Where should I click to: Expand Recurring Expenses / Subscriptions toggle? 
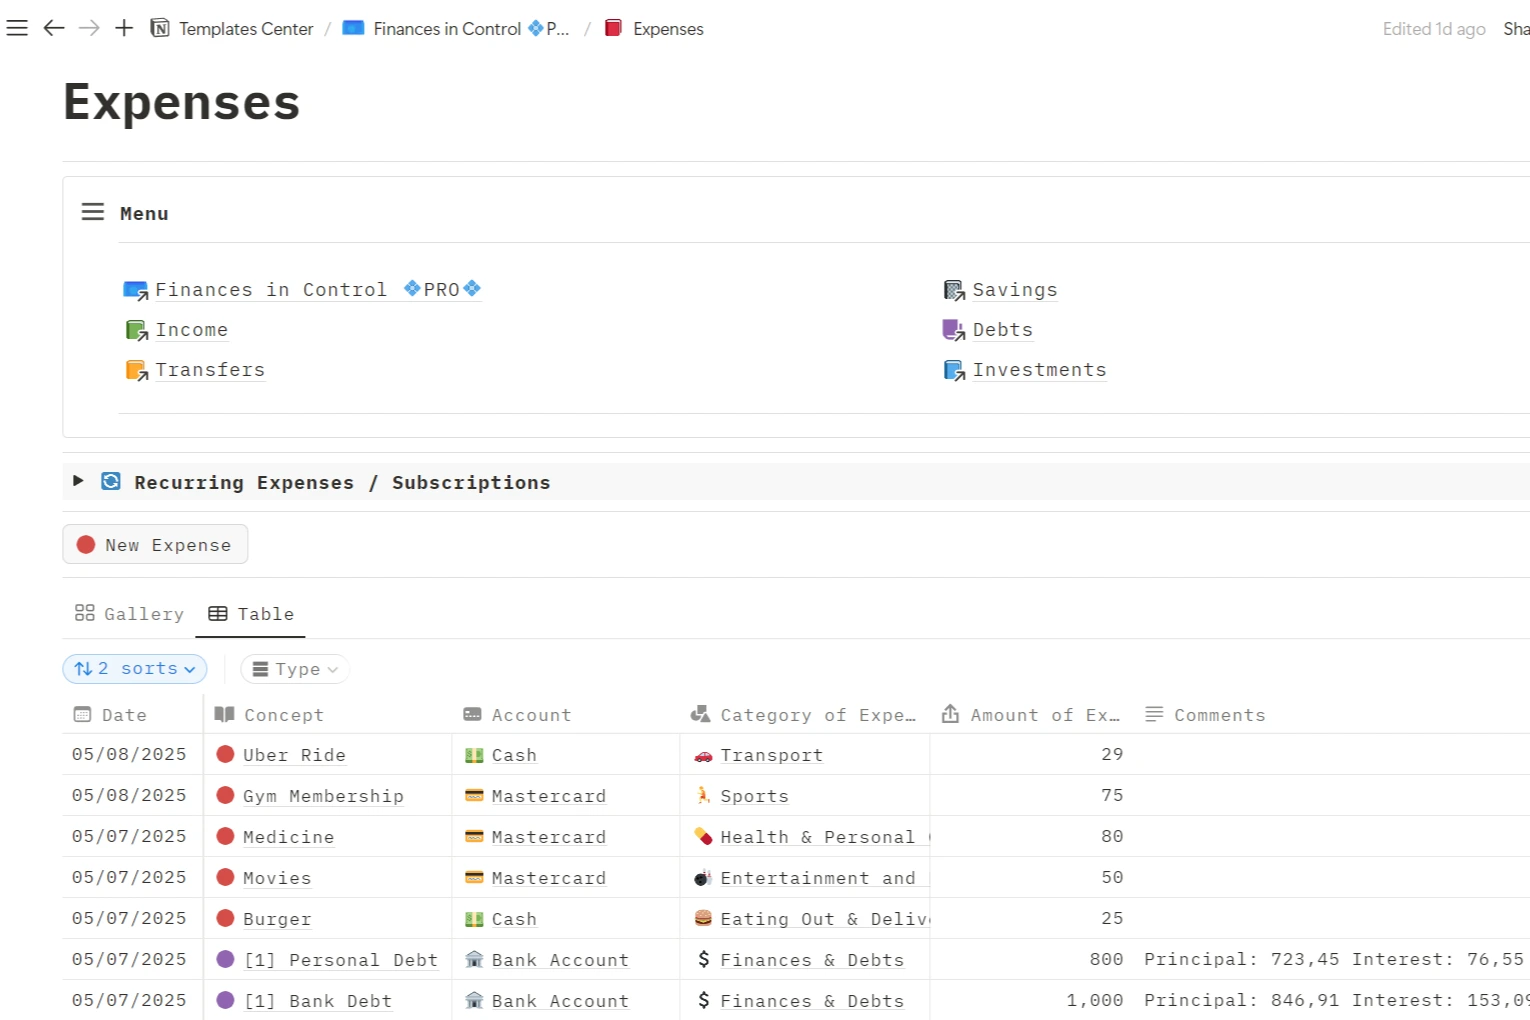point(78,481)
